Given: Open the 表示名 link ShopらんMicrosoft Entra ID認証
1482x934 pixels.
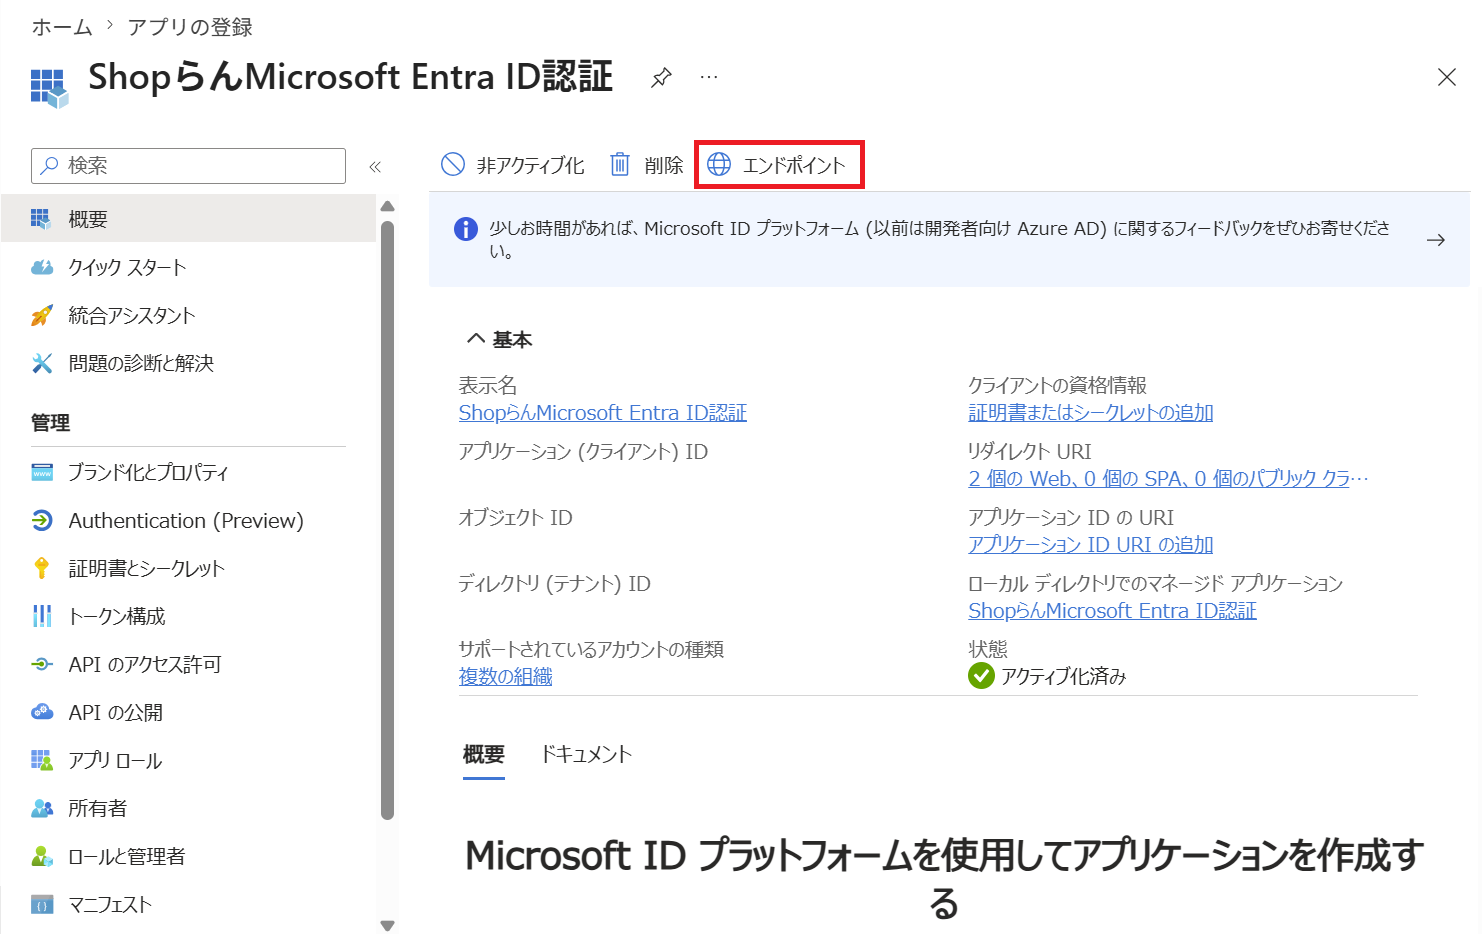Looking at the screenshot, I should tap(603, 413).
